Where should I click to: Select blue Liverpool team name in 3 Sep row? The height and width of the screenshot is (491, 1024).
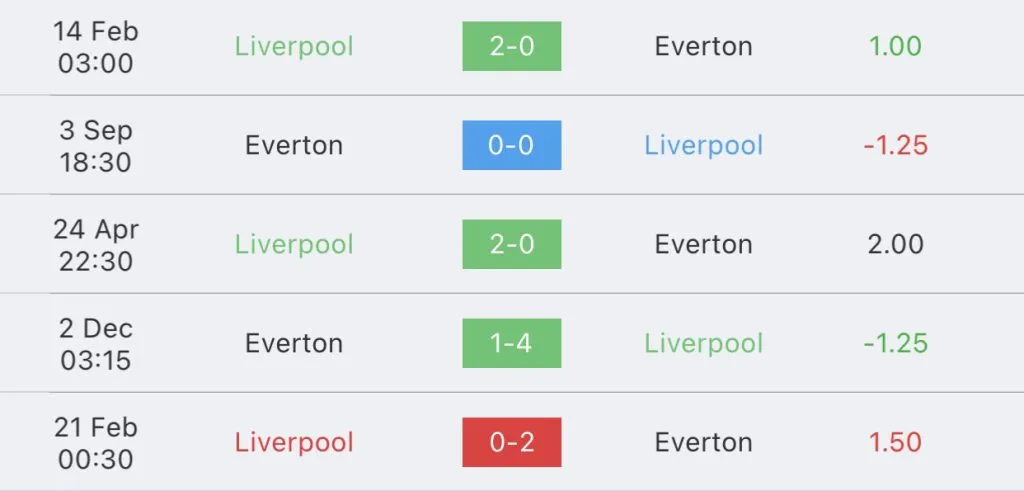(x=703, y=145)
